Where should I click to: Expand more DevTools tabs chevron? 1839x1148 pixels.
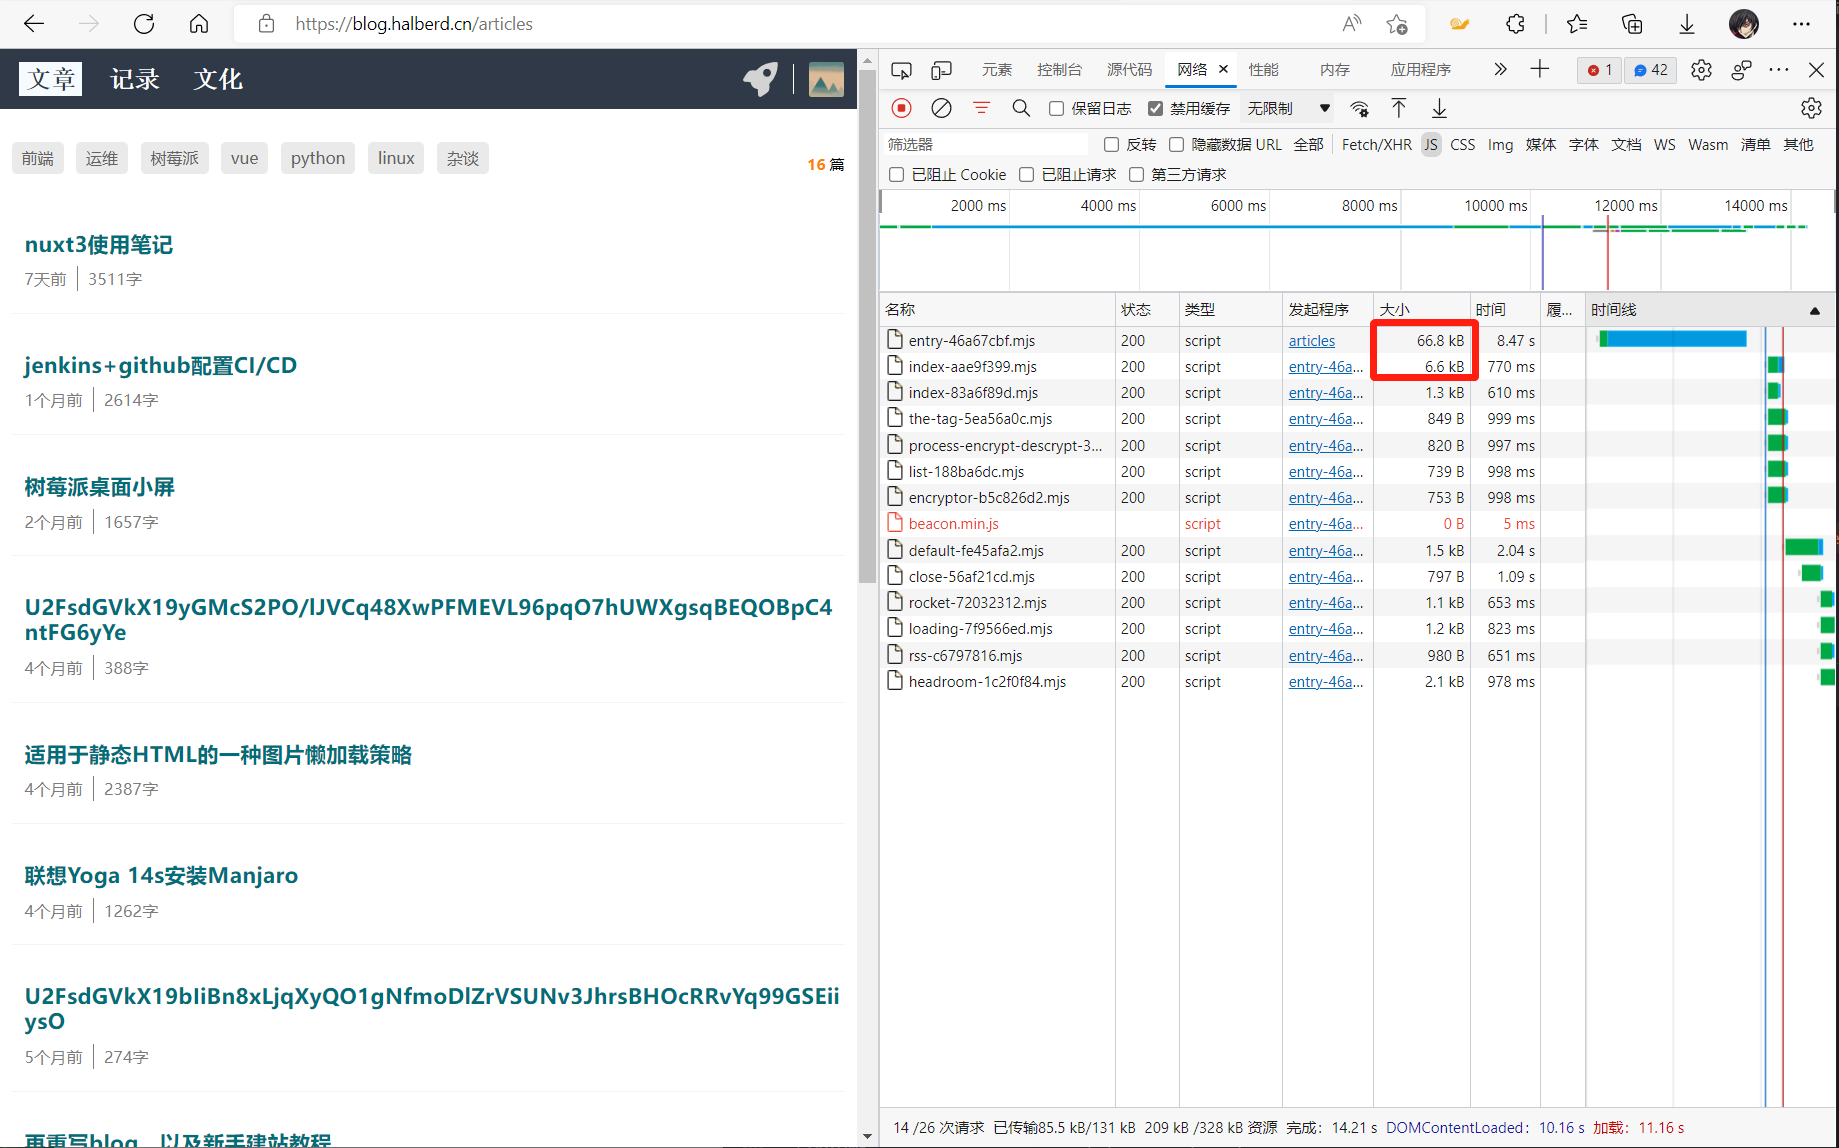pyautogui.click(x=1499, y=70)
